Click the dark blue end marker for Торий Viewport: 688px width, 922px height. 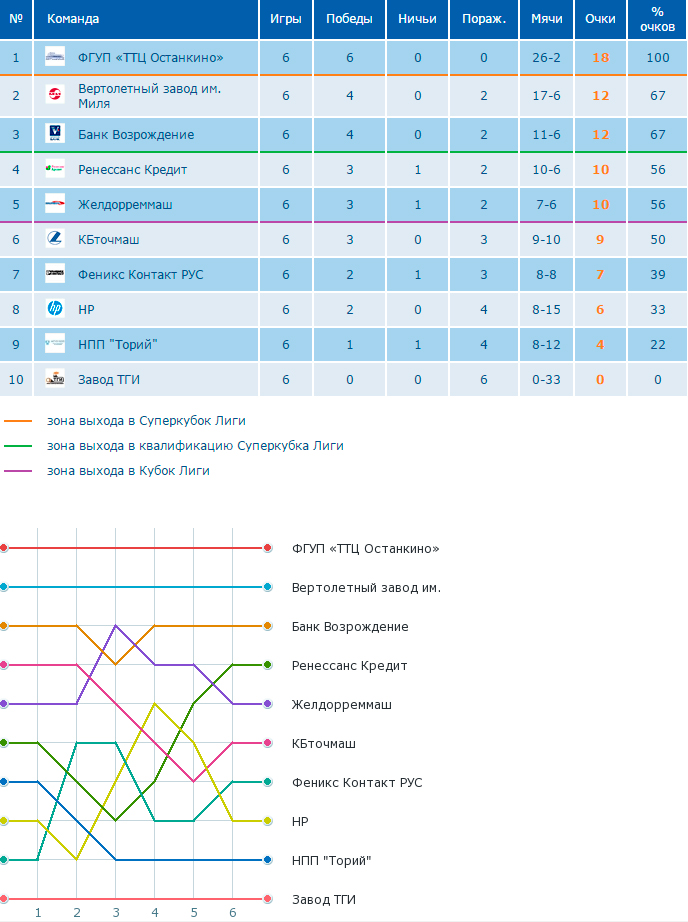click(268, 860)
